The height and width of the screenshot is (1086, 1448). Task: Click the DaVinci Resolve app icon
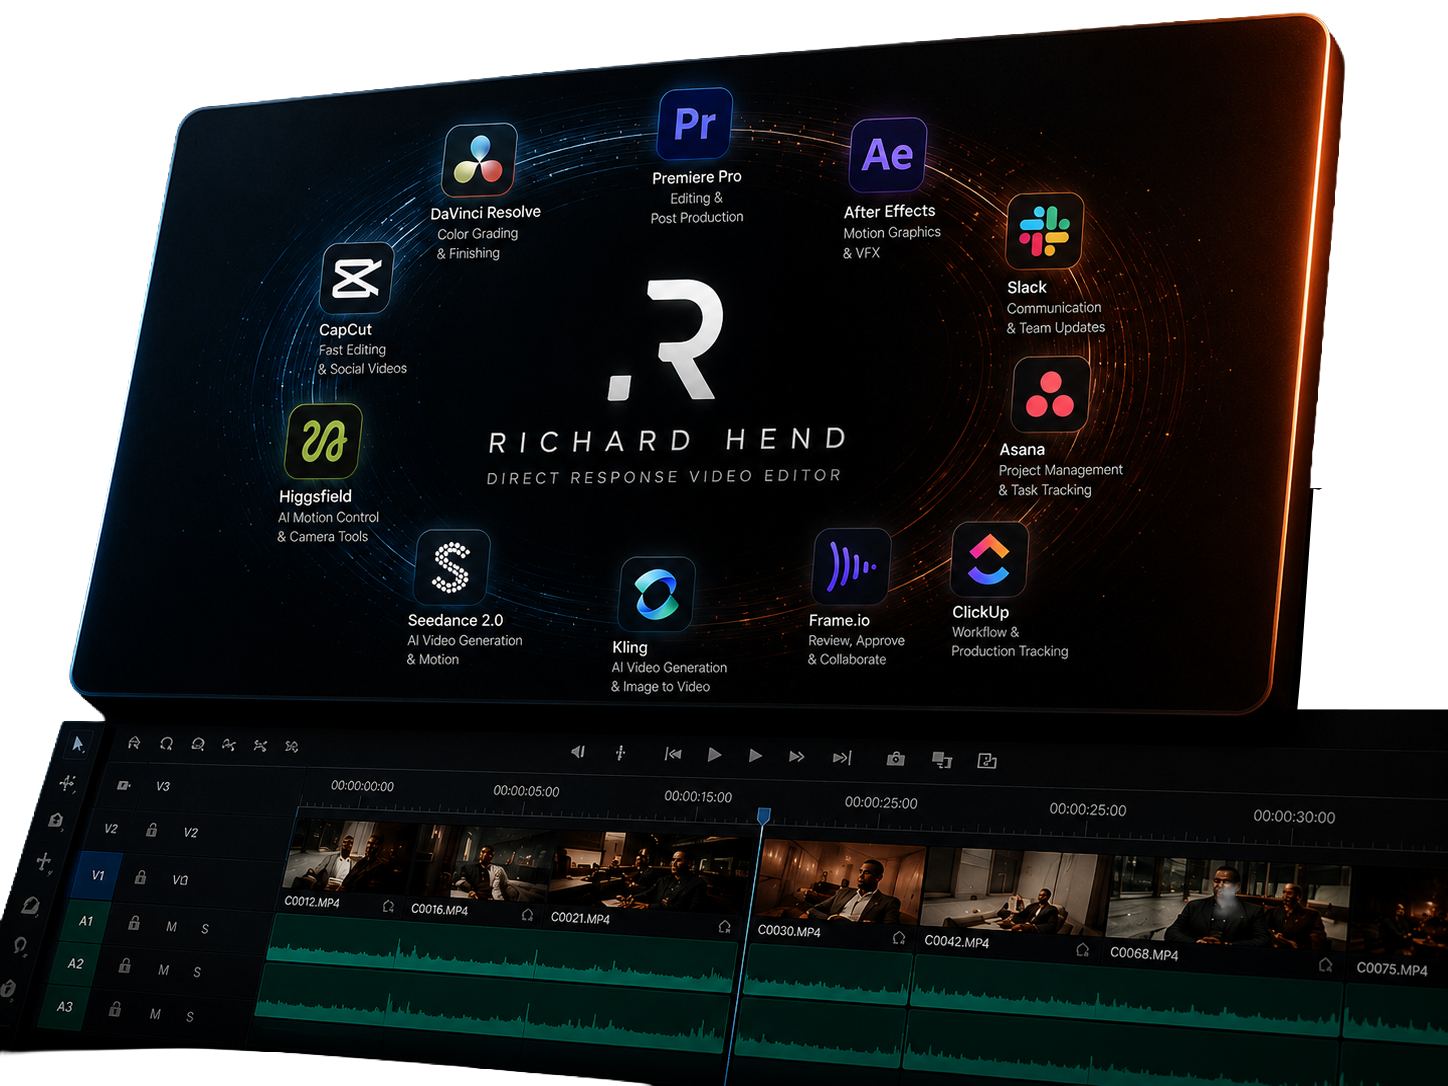pos(479,160)
